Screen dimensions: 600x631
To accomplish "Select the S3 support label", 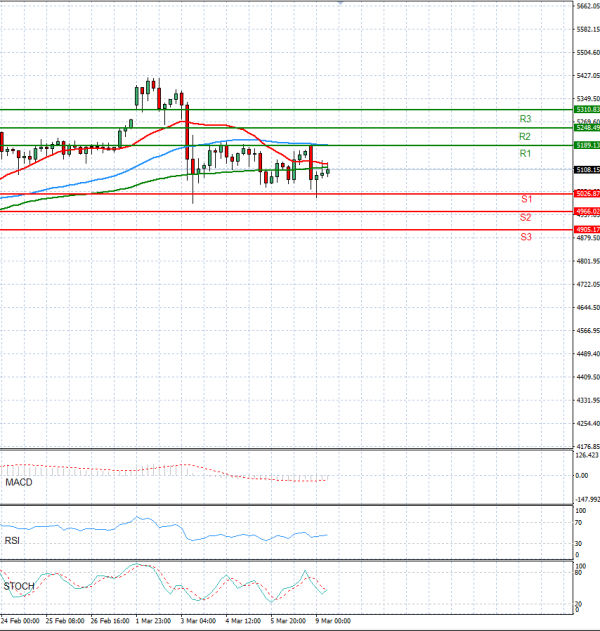I will tap(525, 237).
